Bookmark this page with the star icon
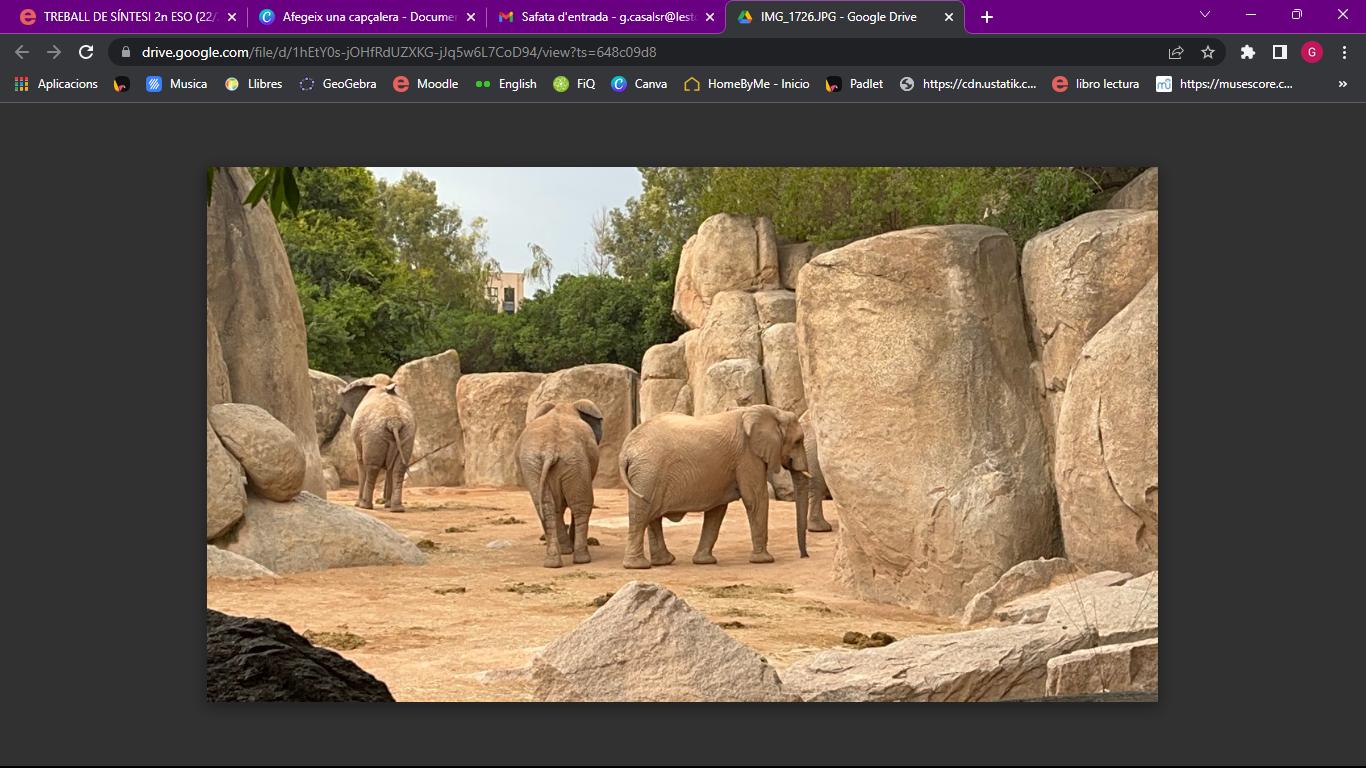The width and height of the screenshot is (1366, 768). coord(1208,52)
